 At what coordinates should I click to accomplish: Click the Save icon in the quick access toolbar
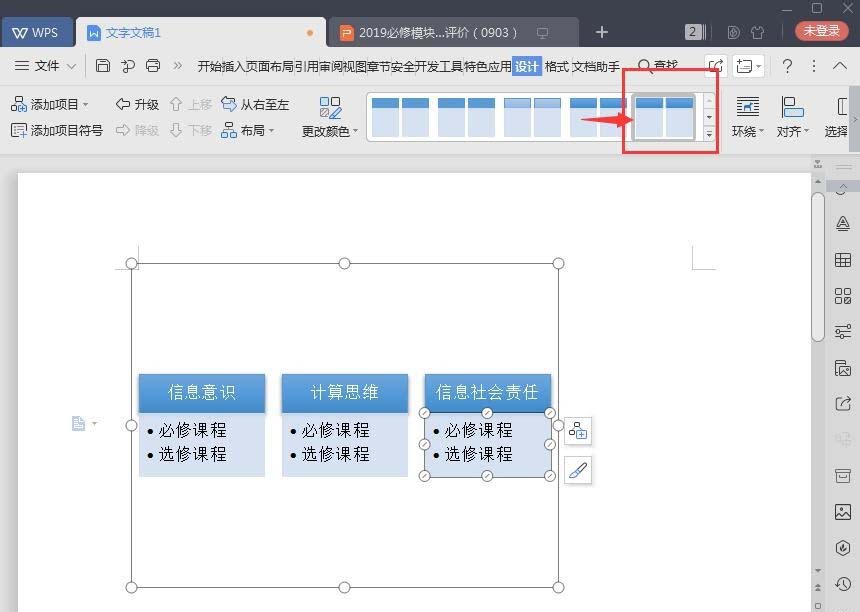tap(103, 66)
